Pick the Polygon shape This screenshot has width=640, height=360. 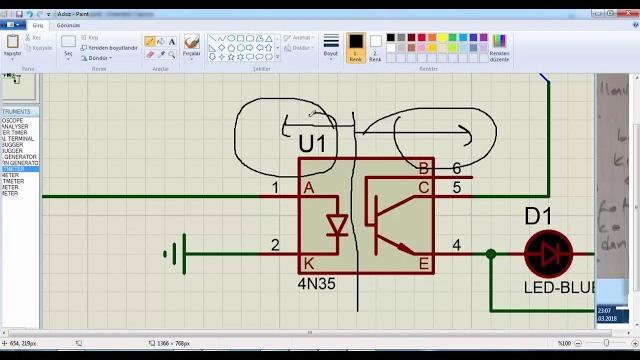point(260,38)
